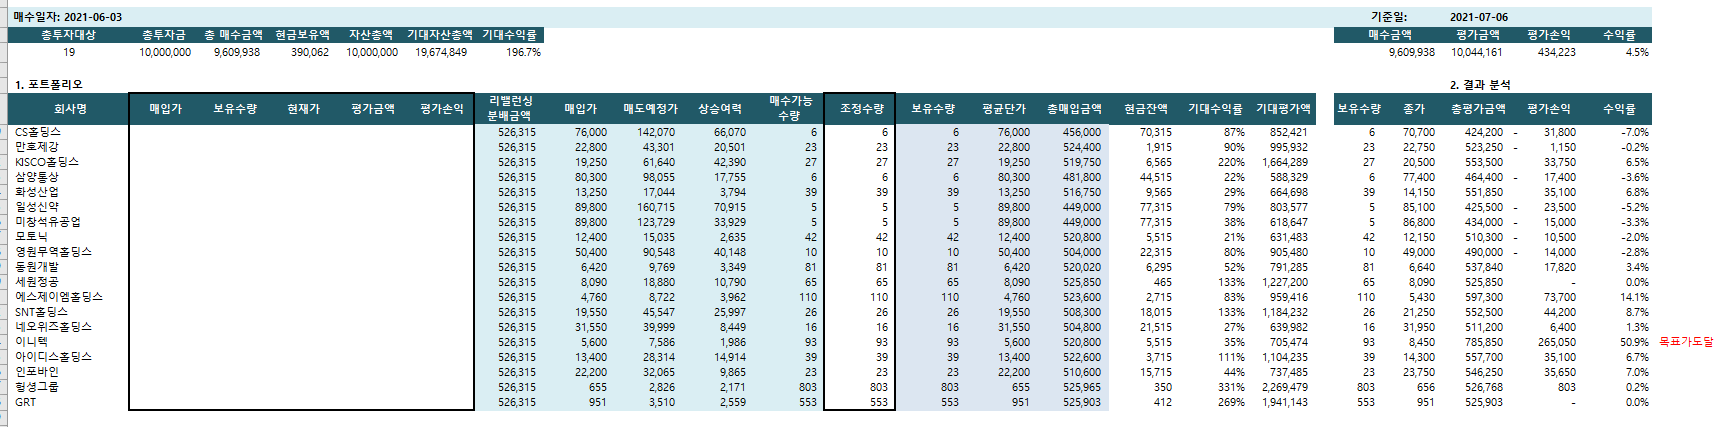
Task: Select the '2. 결과 분석' section title
Action: coord(1480,85)
